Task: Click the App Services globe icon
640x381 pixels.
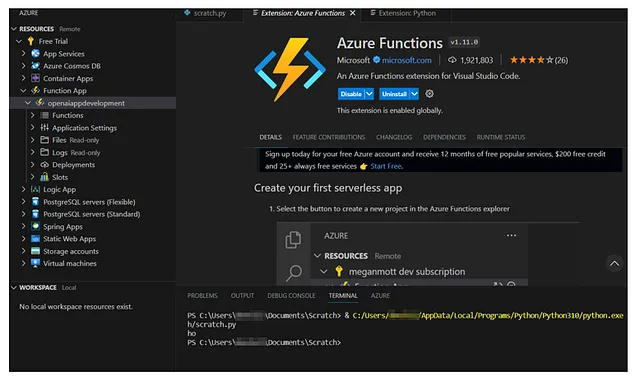Action: click(x=36, y=53)
